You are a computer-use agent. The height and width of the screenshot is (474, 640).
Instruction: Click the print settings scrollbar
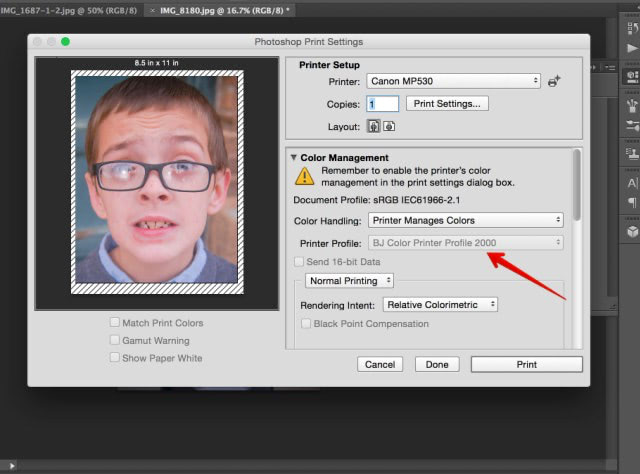[x=577, y=185]
